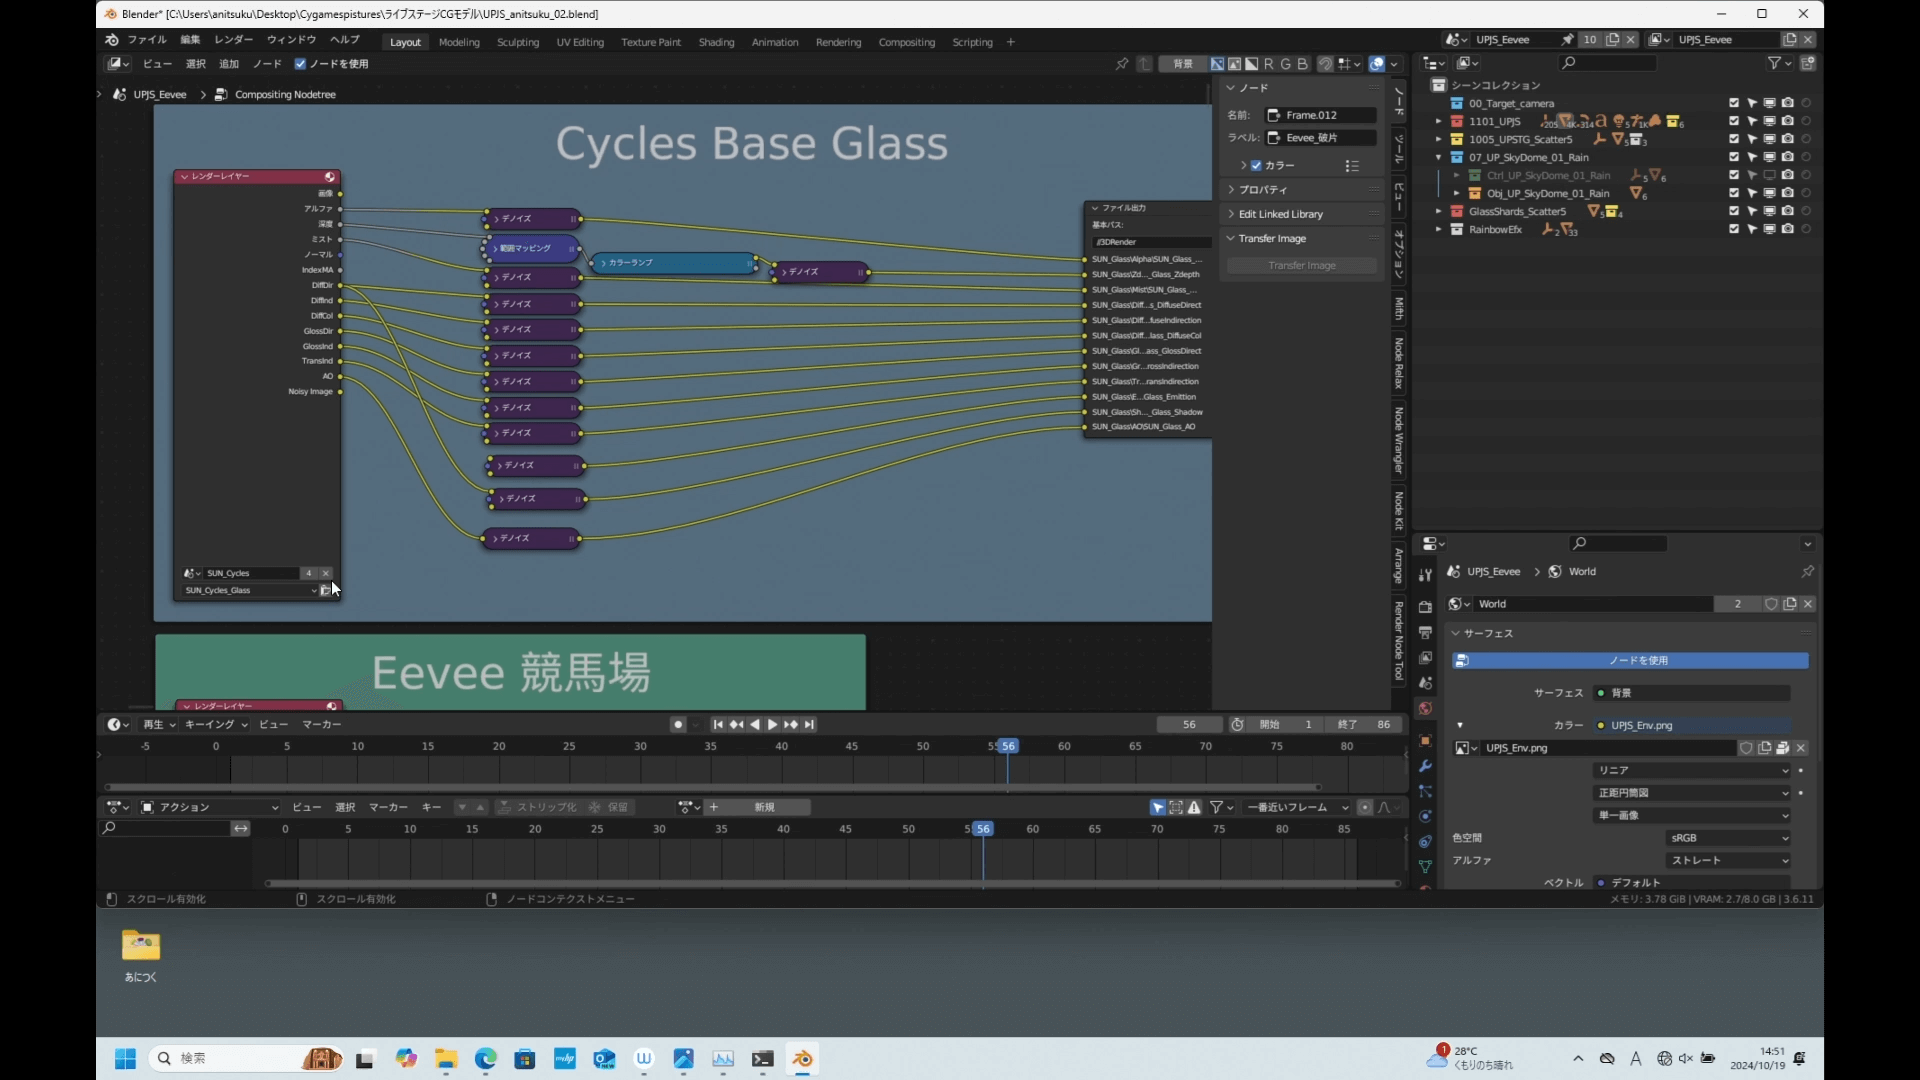Jump to the last frame in timeline
1920x1080 pixels.
click(x=809, y=725)
